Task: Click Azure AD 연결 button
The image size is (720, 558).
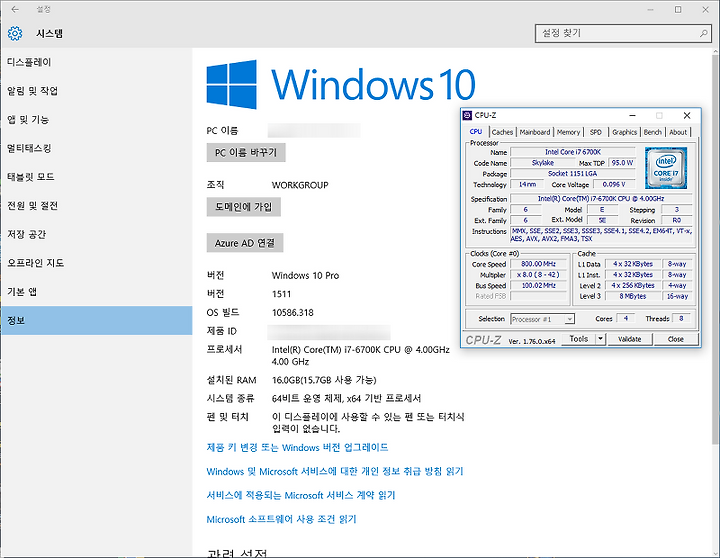Action: click(x=245, y=243)
